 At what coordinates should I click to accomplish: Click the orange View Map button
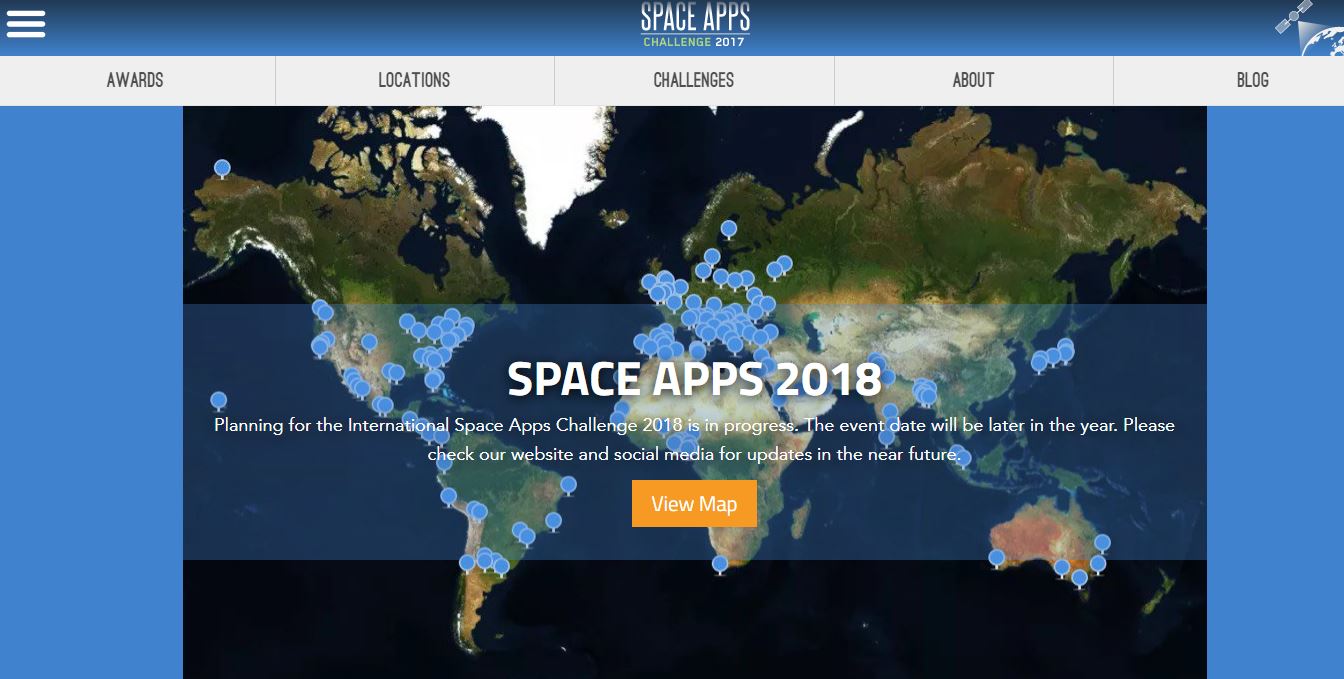click(694, 504)
